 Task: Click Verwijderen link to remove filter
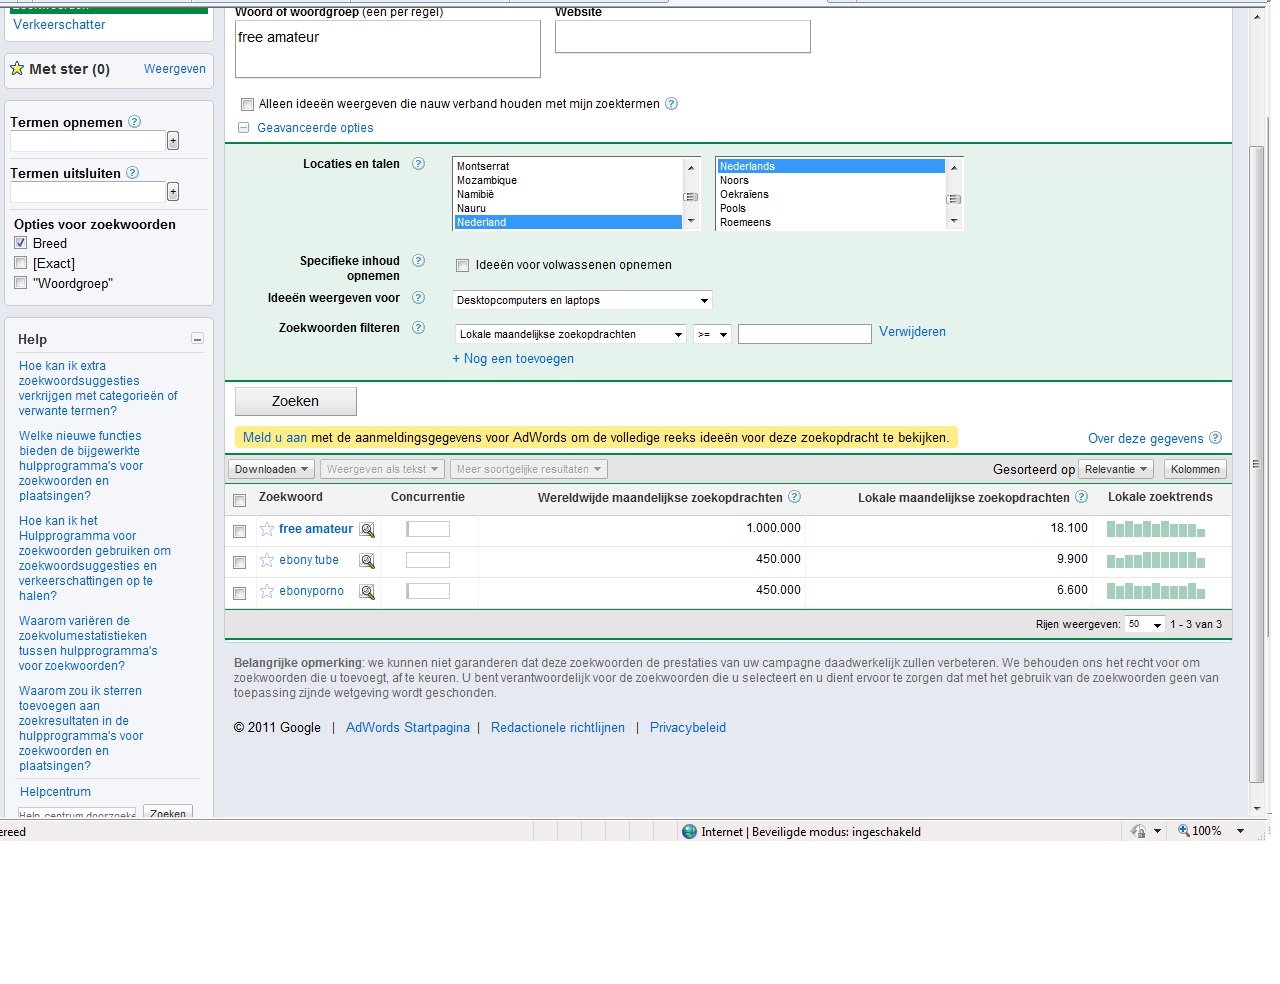(x=912, y=332)
